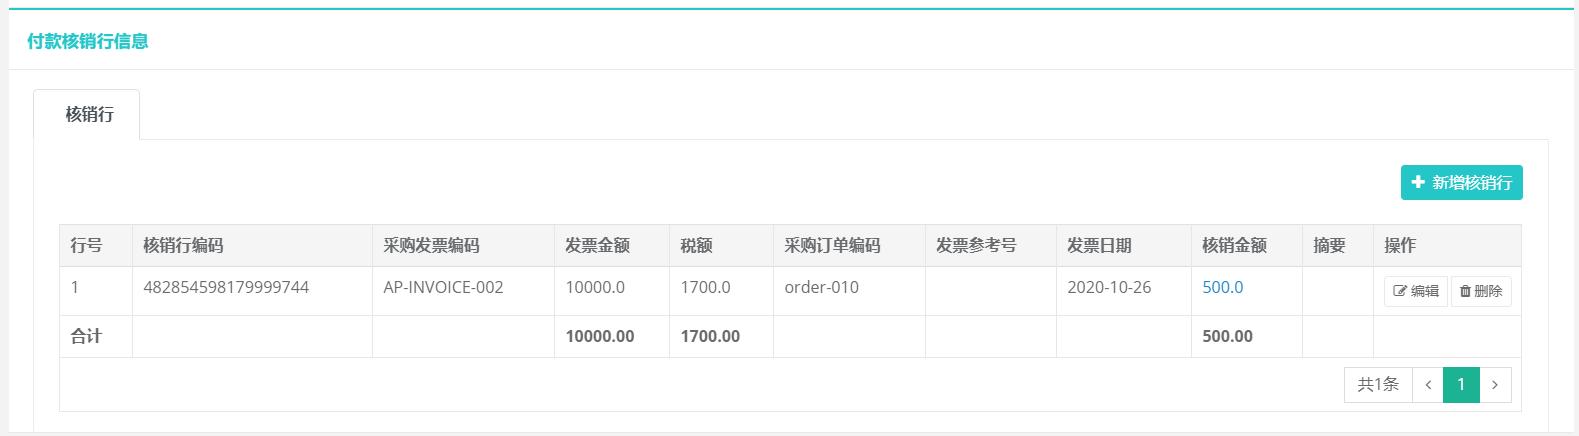Go to the next page using right chevron
This screenshot has width=1579, height=436.
[1495, 385]
